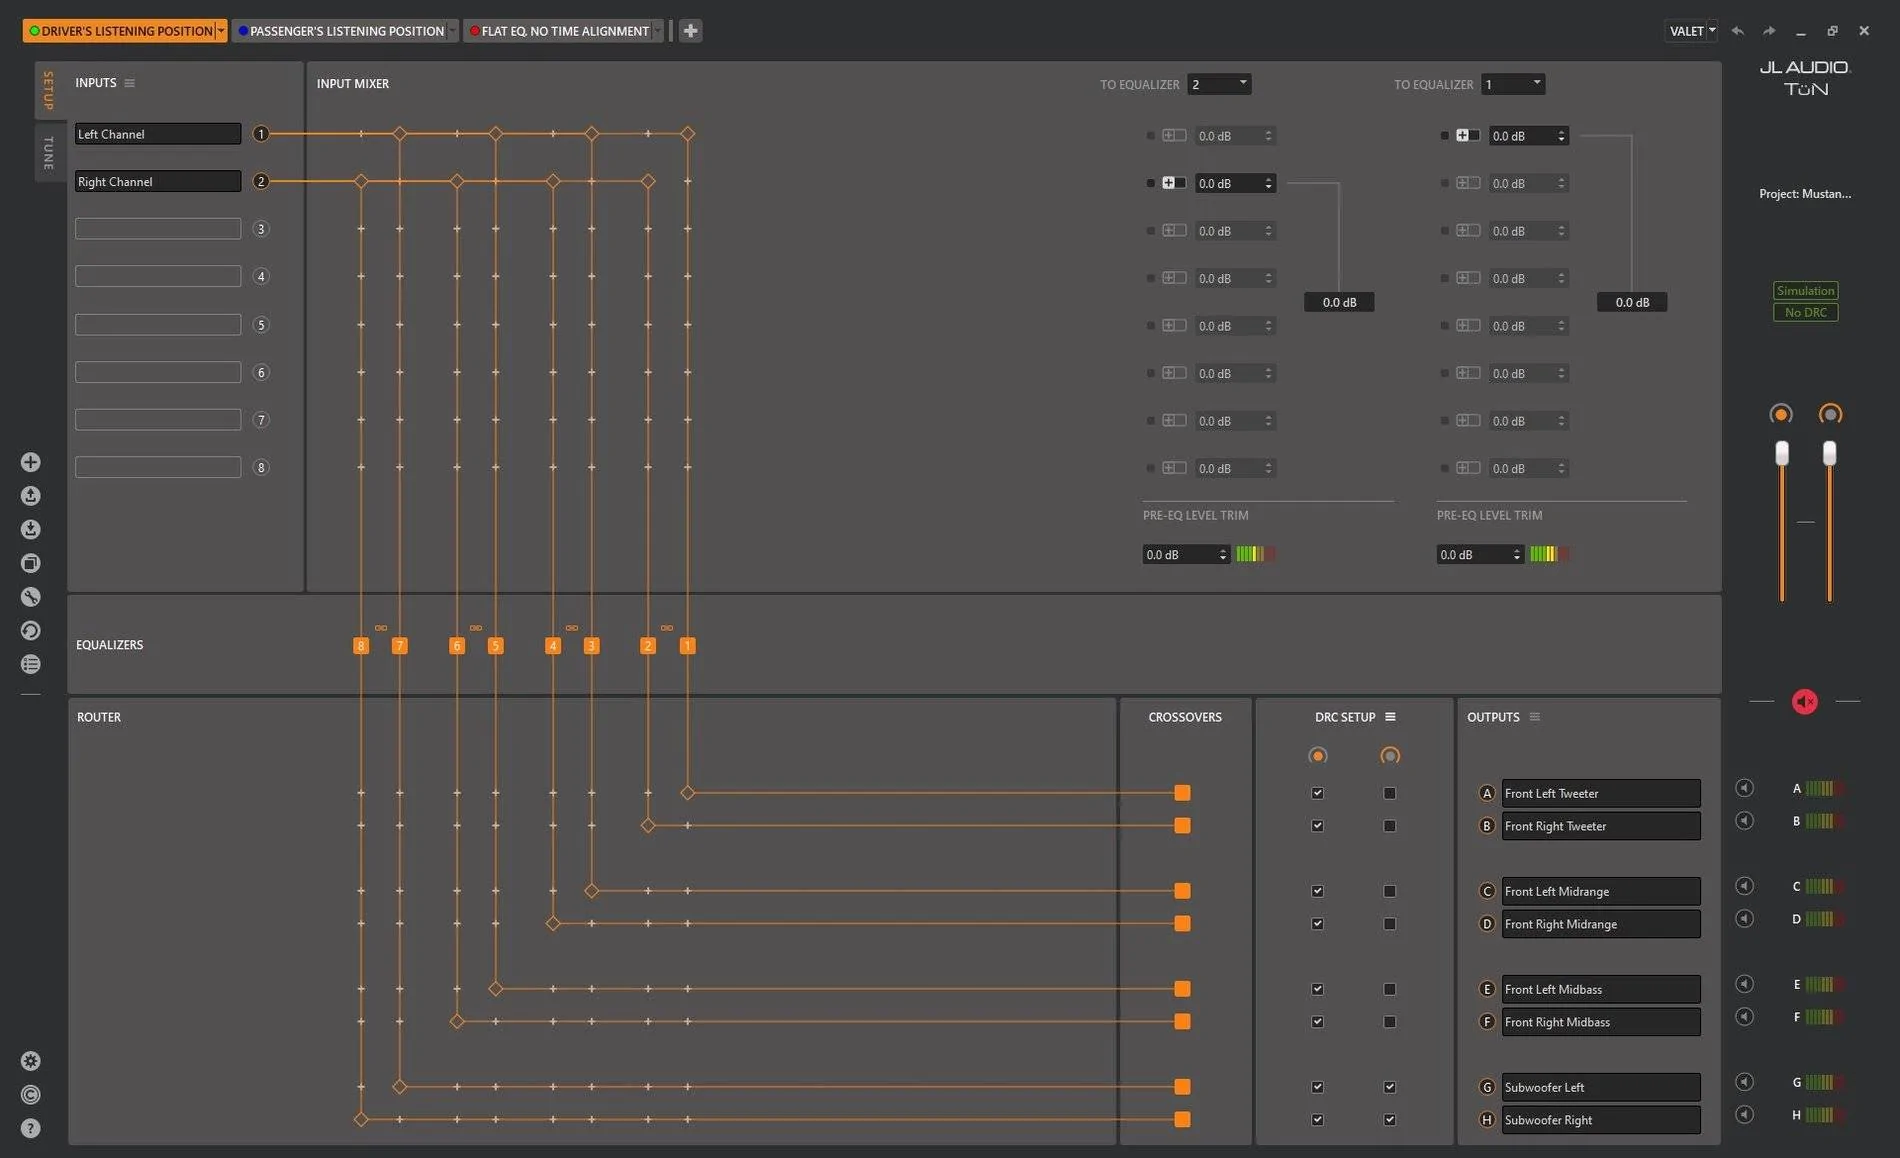Screen dimensions: 1900x1158
Task: Click speaker icon for output channel H
Action: 1745,1114
